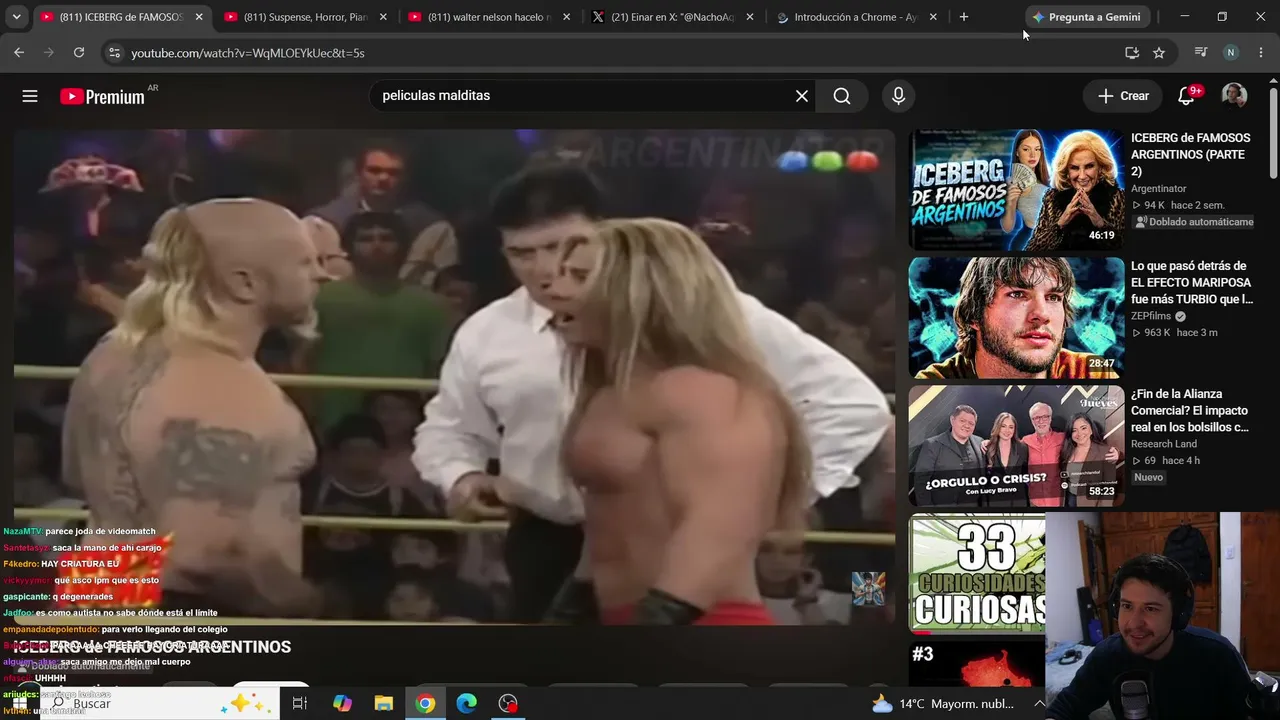The width and height of the screenshot is (1280, 720).
Task: Switch to the 'Introducción a Chrome' tab
Action: pos(857,17)
